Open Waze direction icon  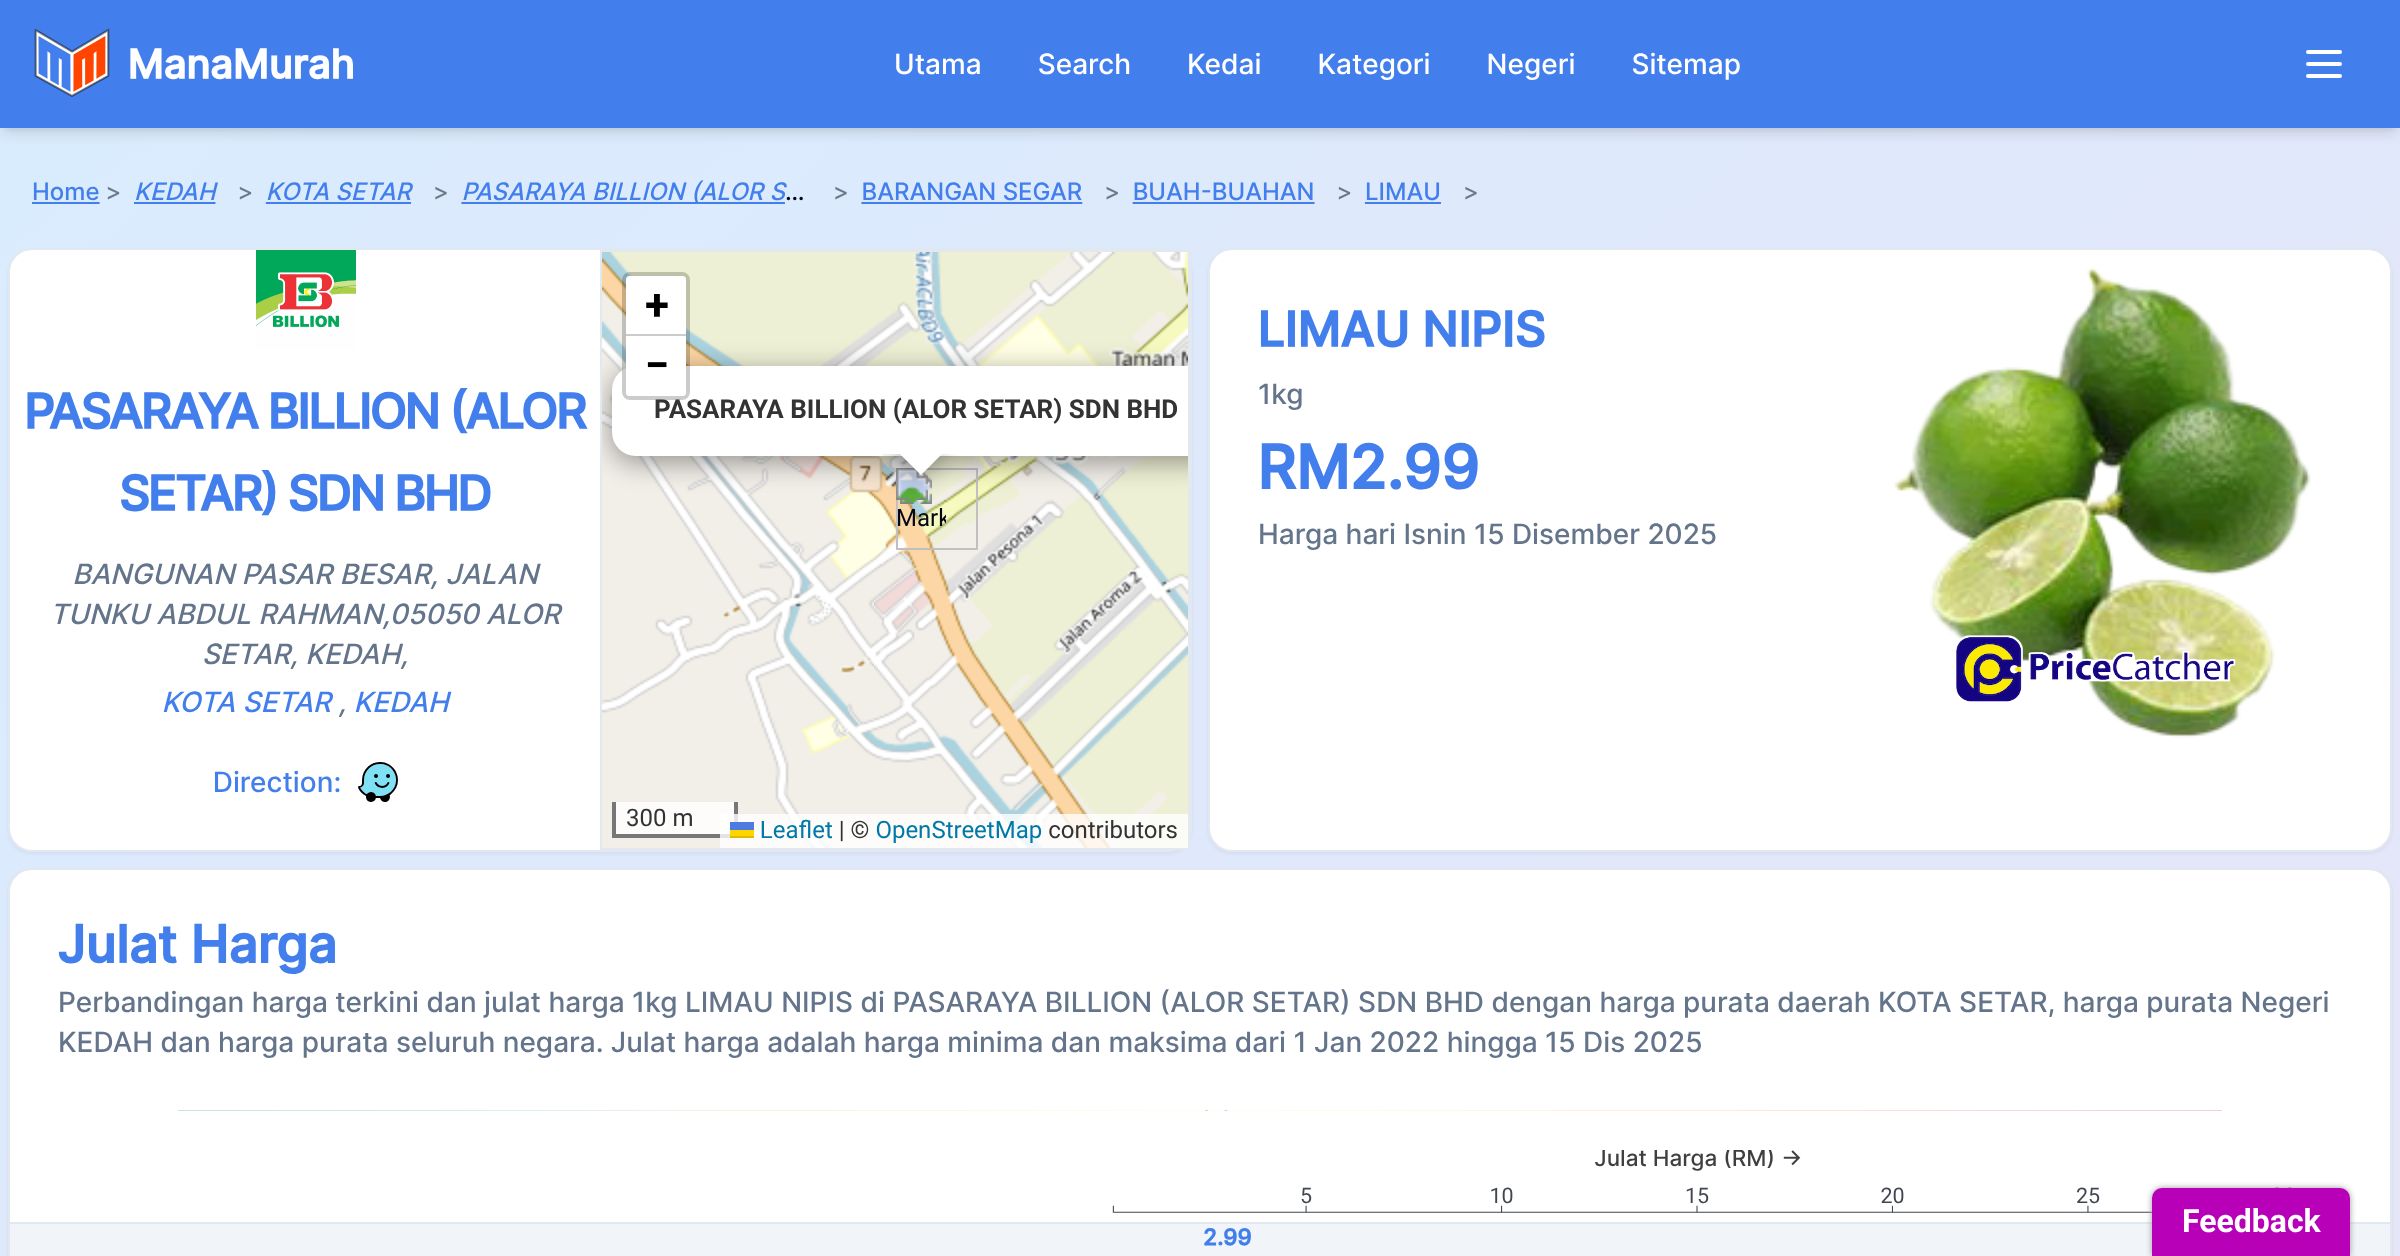[x=378, y=782]
